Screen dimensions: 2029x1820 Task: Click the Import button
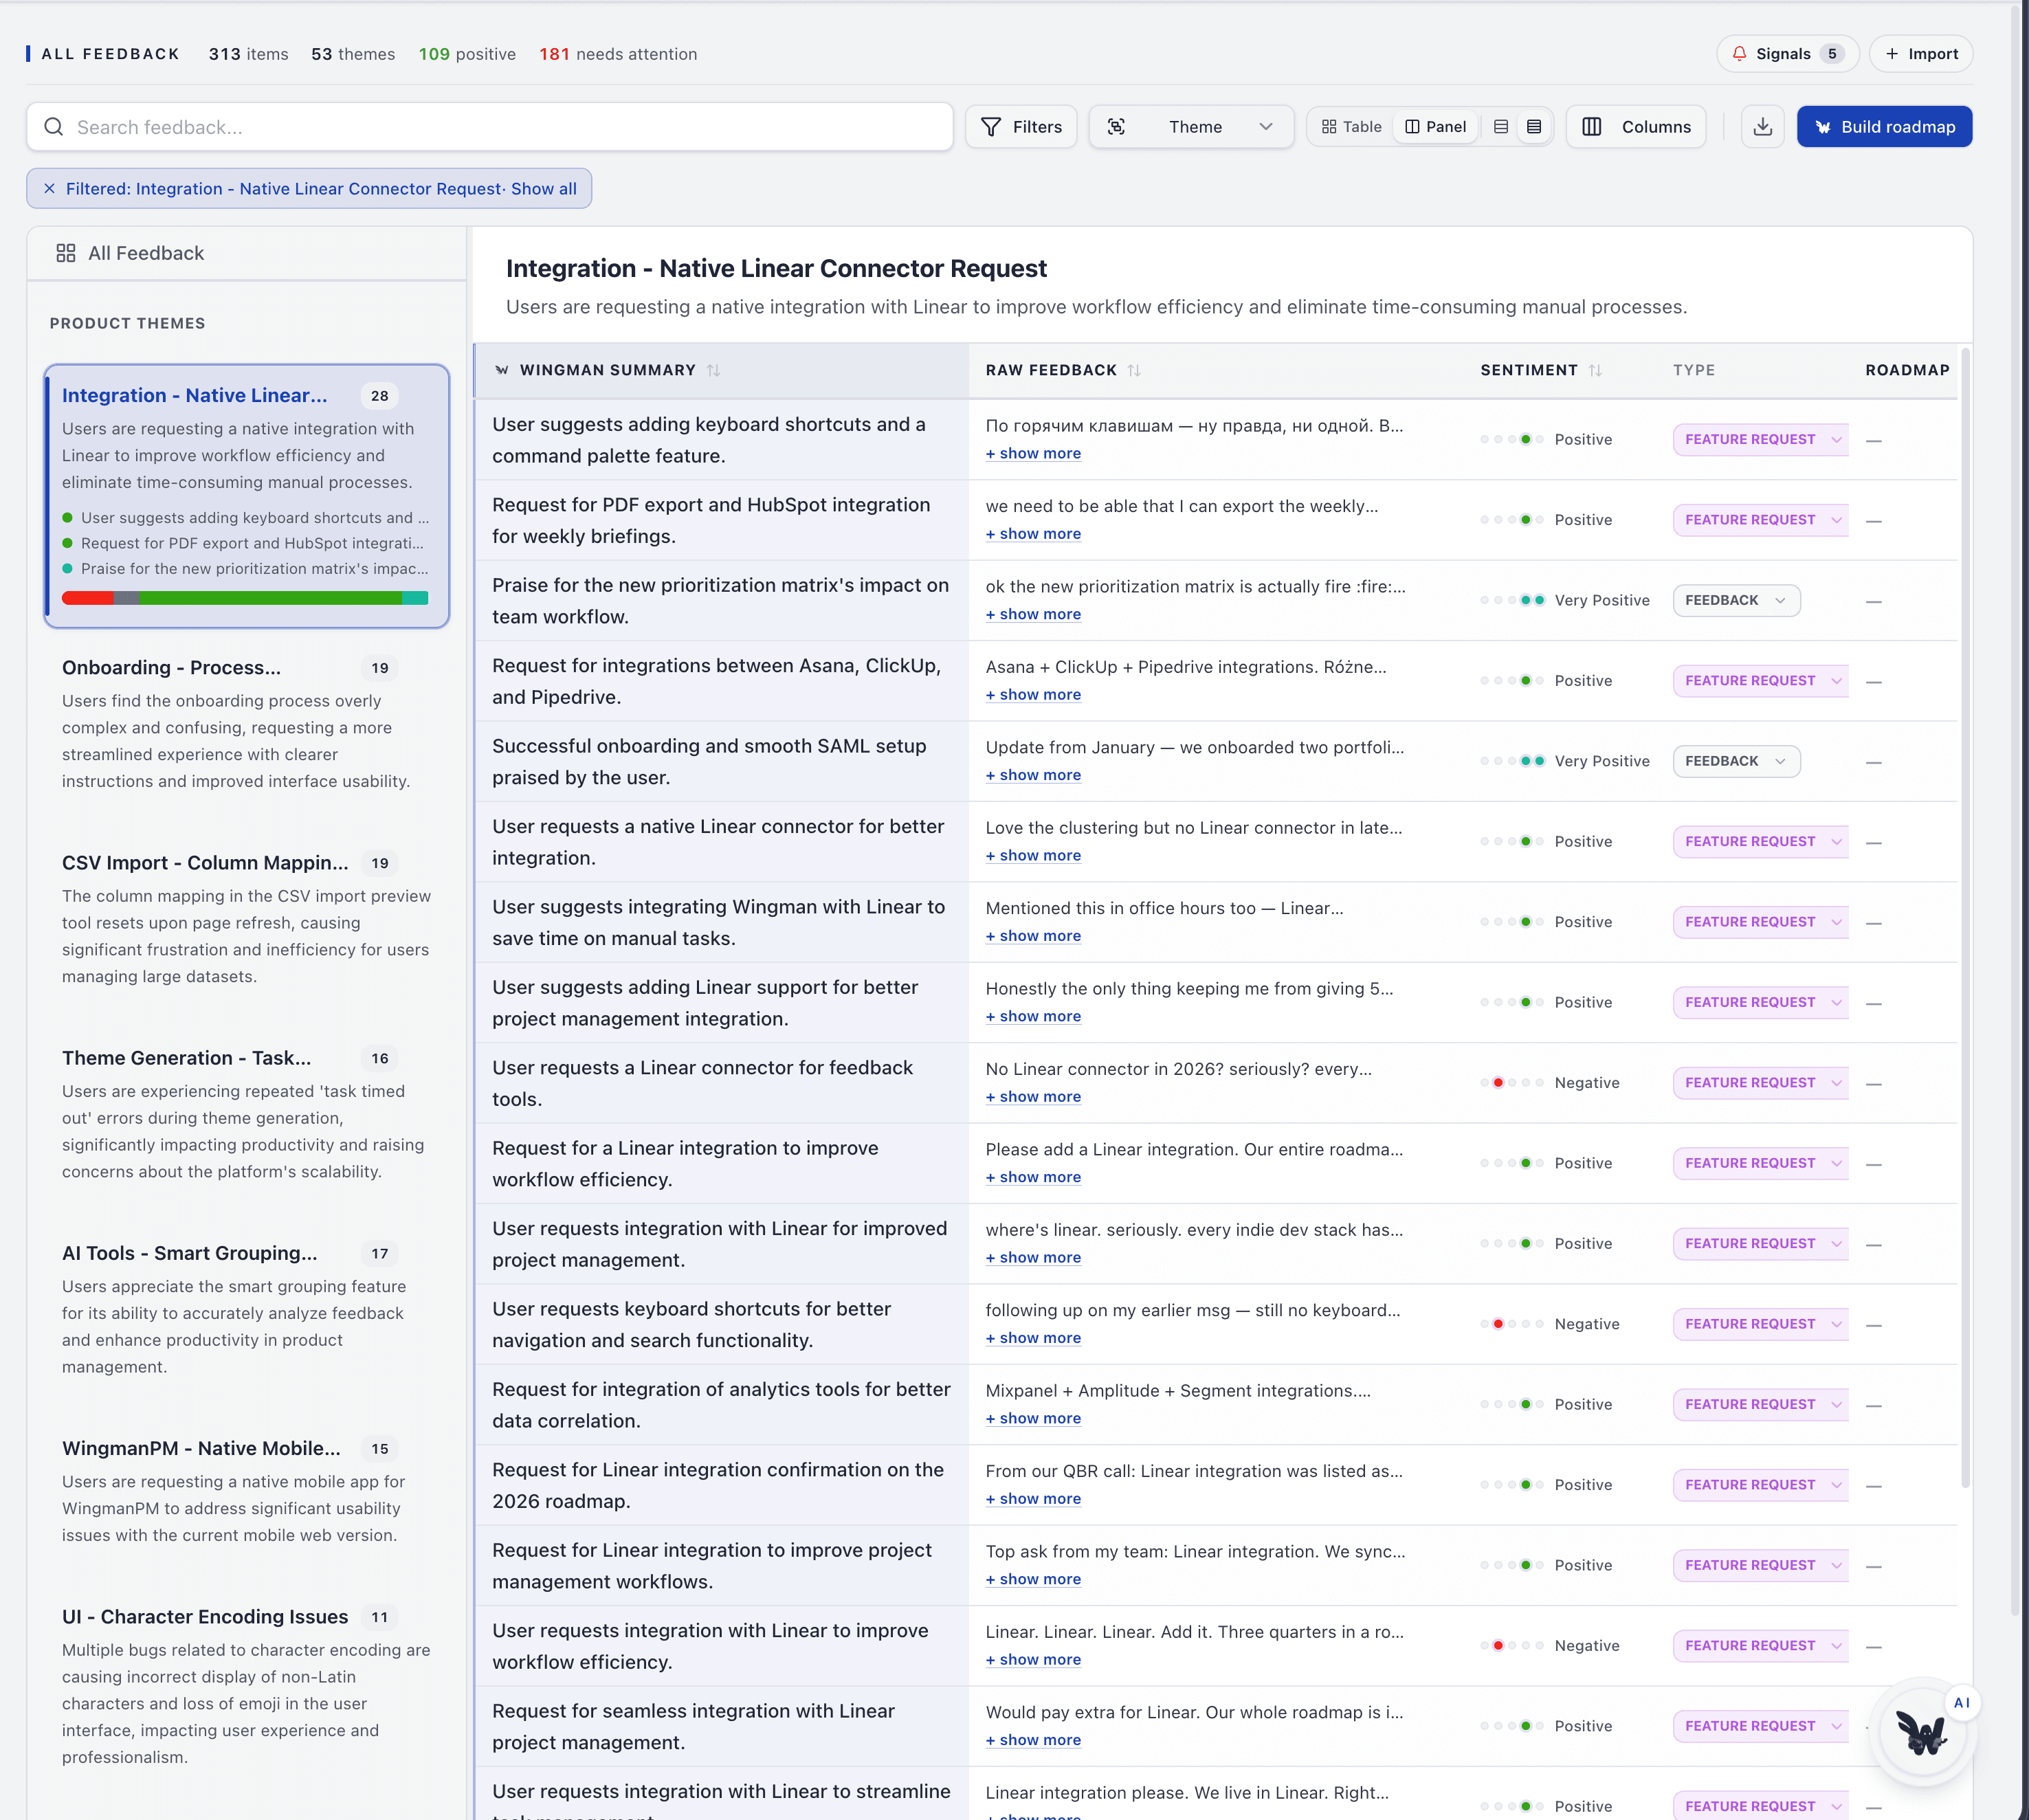[x=1921, y=54]
